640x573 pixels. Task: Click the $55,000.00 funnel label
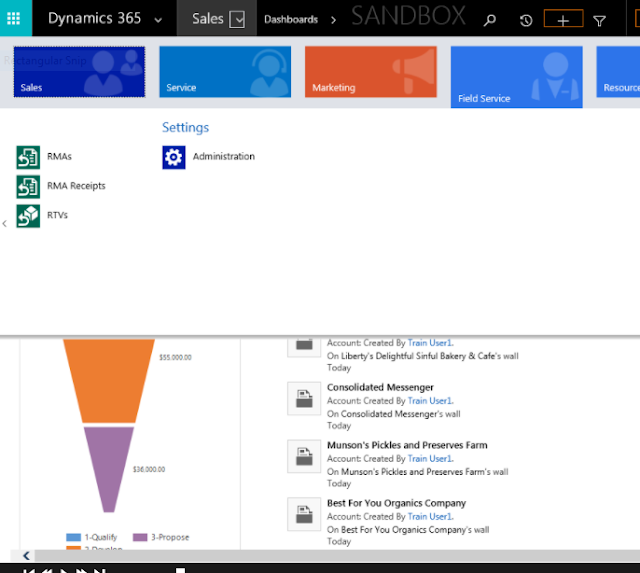click(175, 358)
